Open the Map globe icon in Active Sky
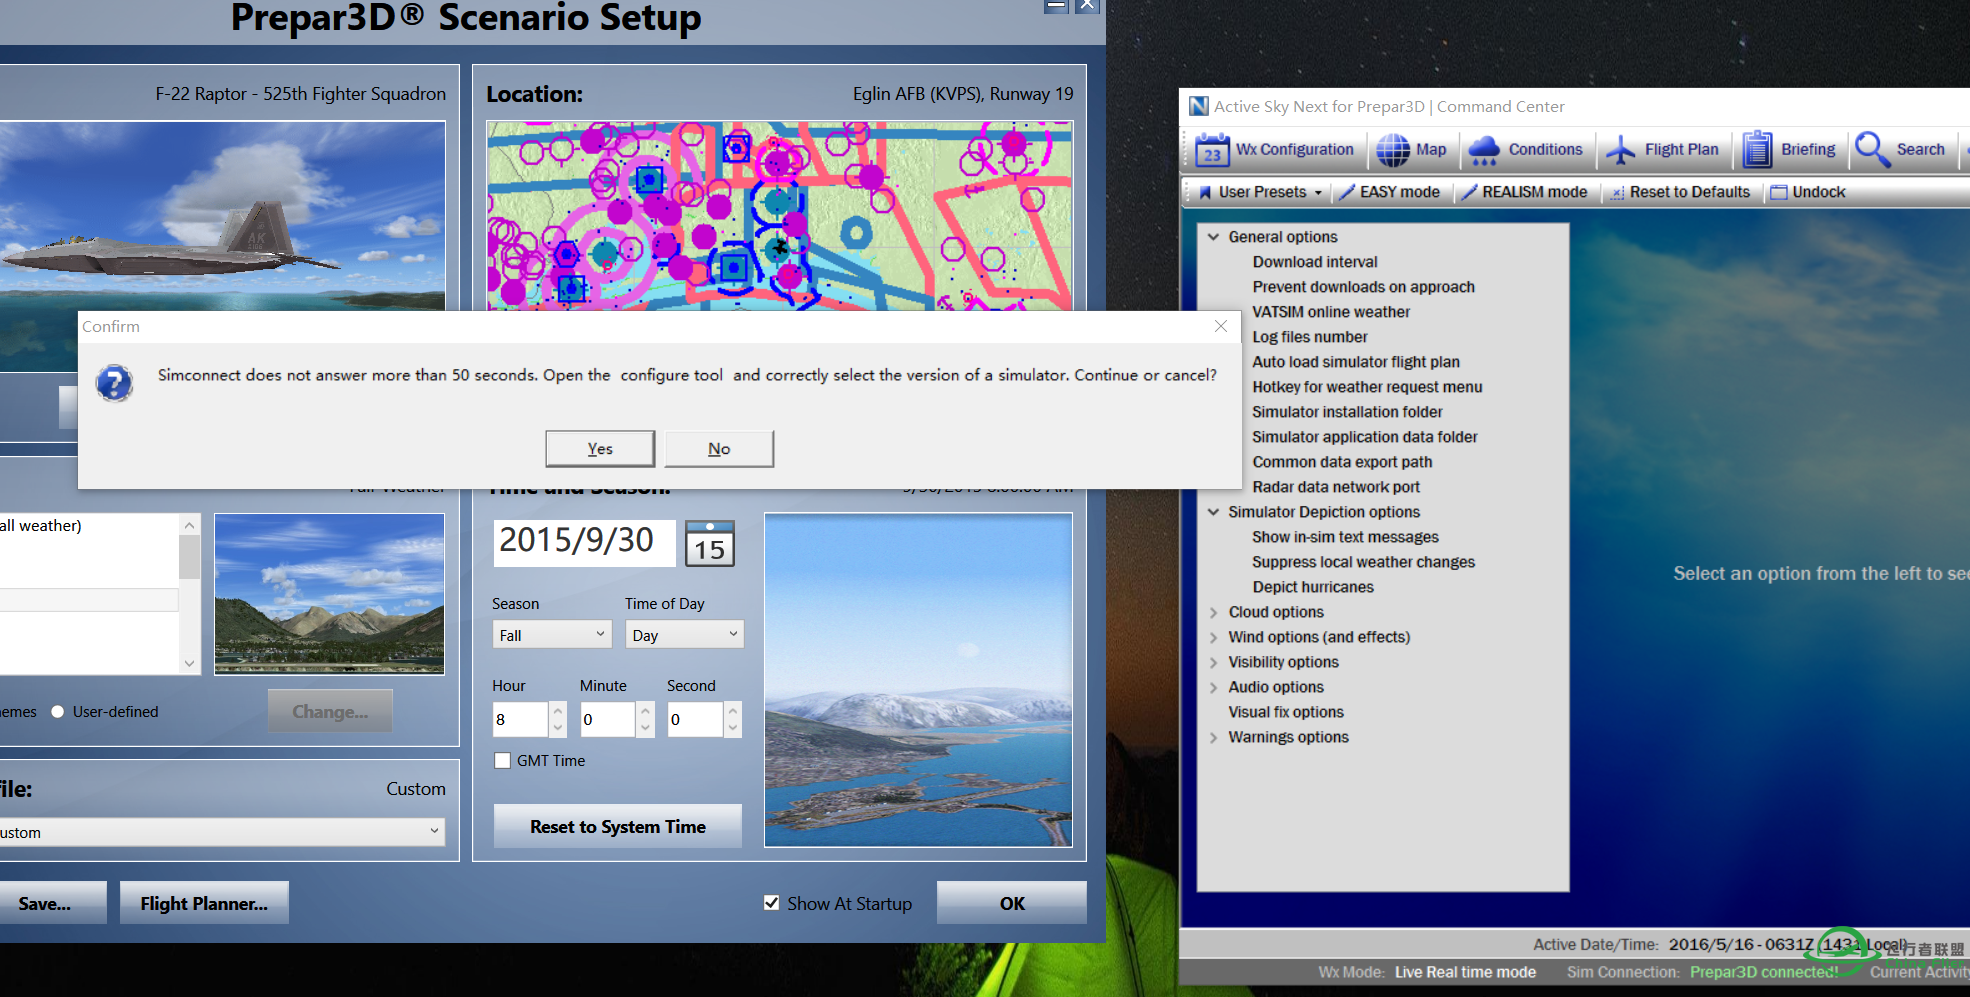 point(1393,150)
